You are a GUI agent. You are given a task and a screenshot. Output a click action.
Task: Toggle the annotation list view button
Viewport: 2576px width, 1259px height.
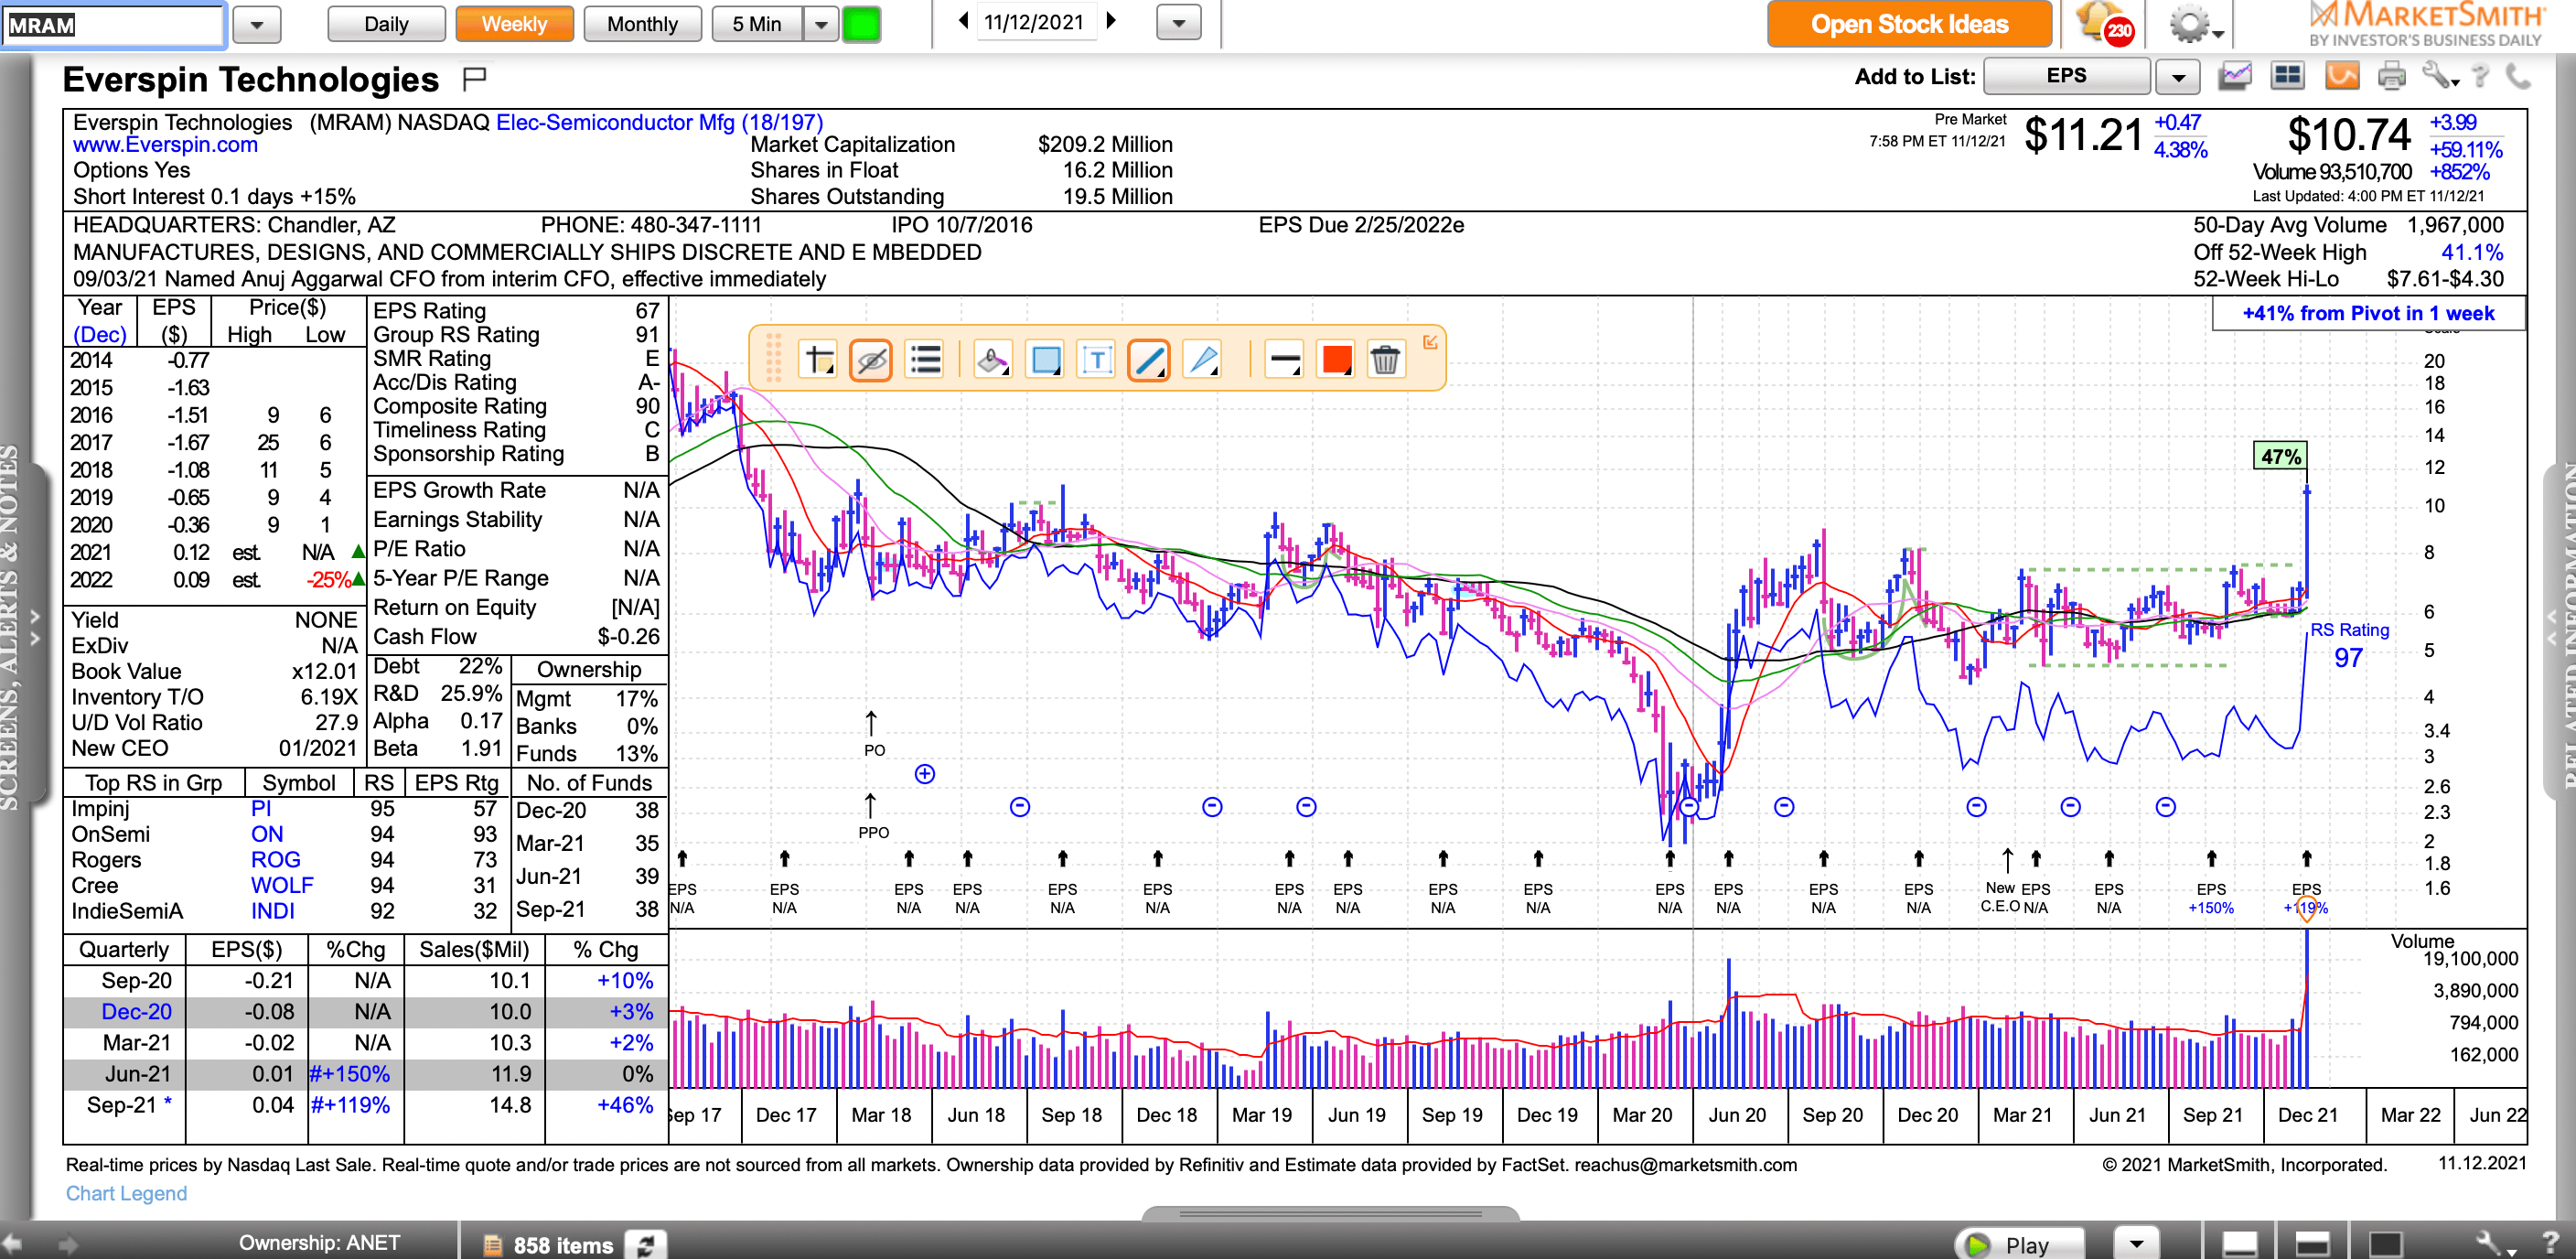pos(925,360)
